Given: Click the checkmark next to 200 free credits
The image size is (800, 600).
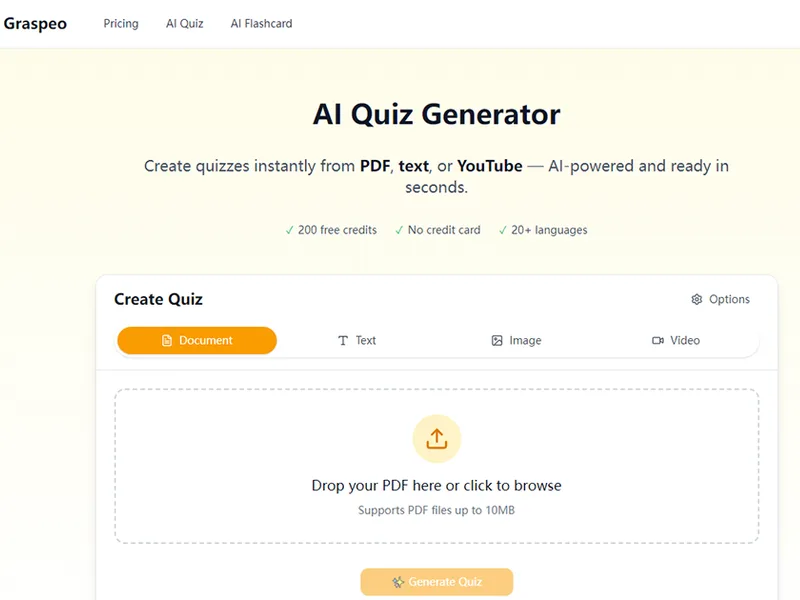Looking at the screenshot, I should pos(289,231).
